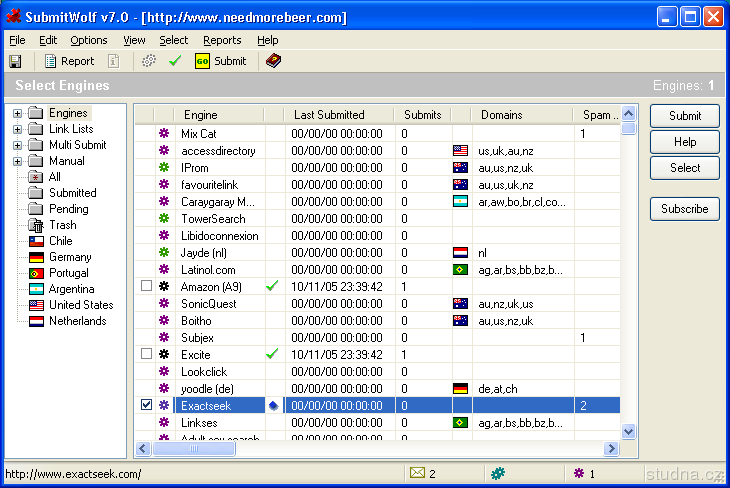Uncheck the Exactseek engine checkbox

click(x=147, y=405)
